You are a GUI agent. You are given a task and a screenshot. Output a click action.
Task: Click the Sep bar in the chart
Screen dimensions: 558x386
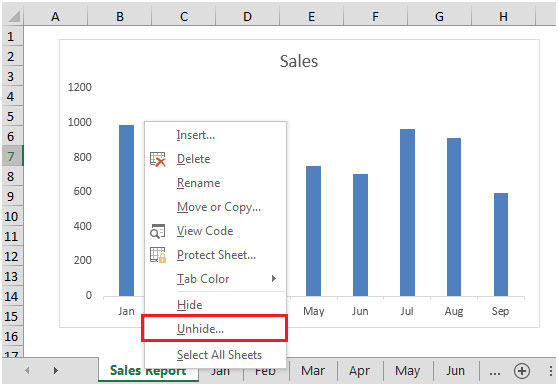tap(501, 244)
